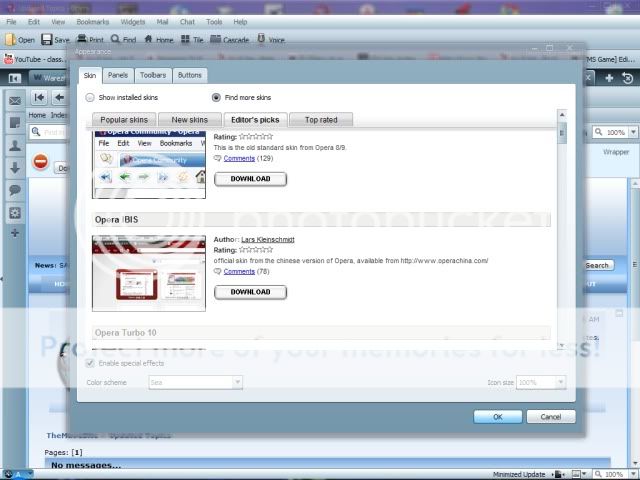Viewport: 640px width, 480px height.
Task: Switch to the Toolbars tab
Action: tap(153, 75)
